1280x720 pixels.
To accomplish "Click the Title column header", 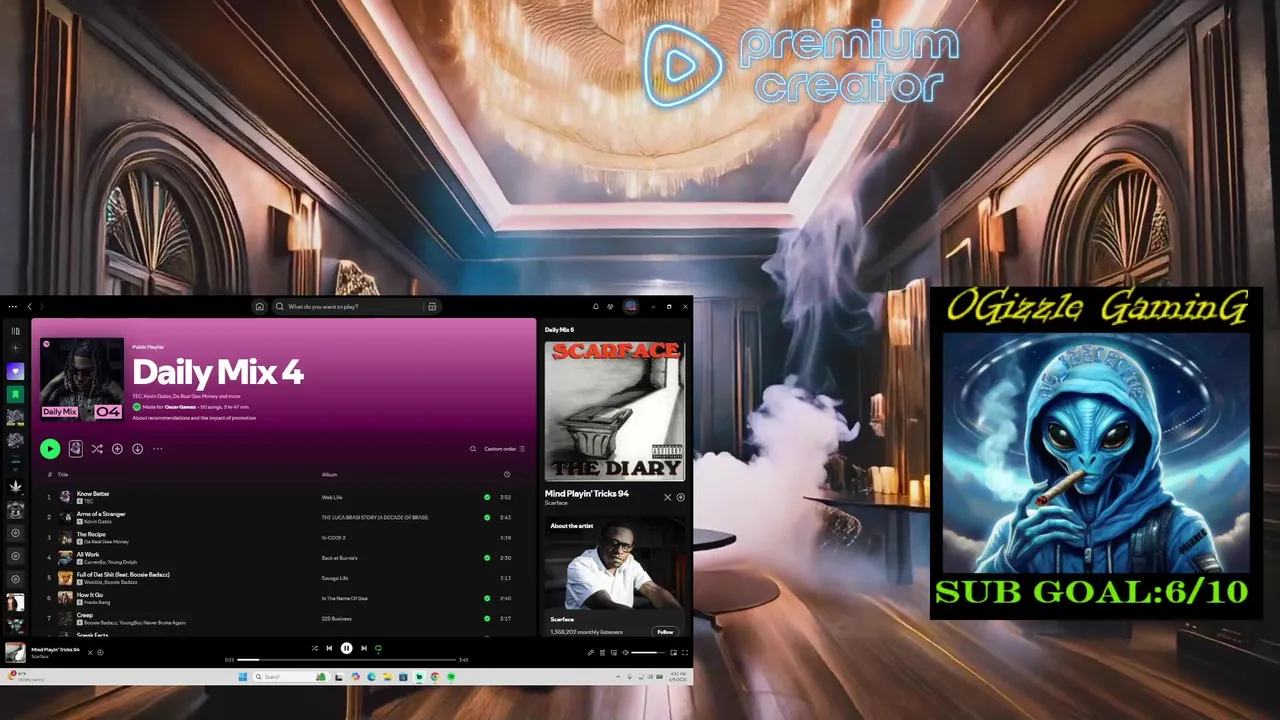I will coord(63,475).
